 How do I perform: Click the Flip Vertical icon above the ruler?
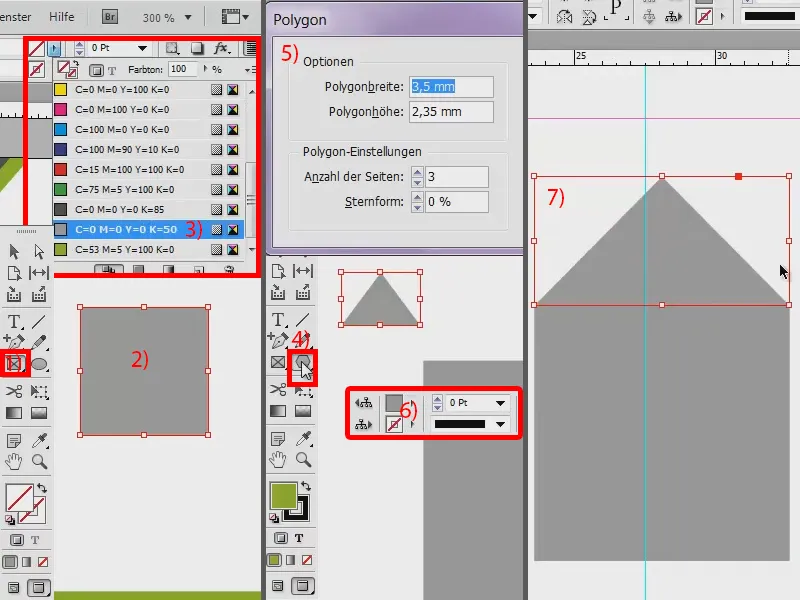click(589, 17)
